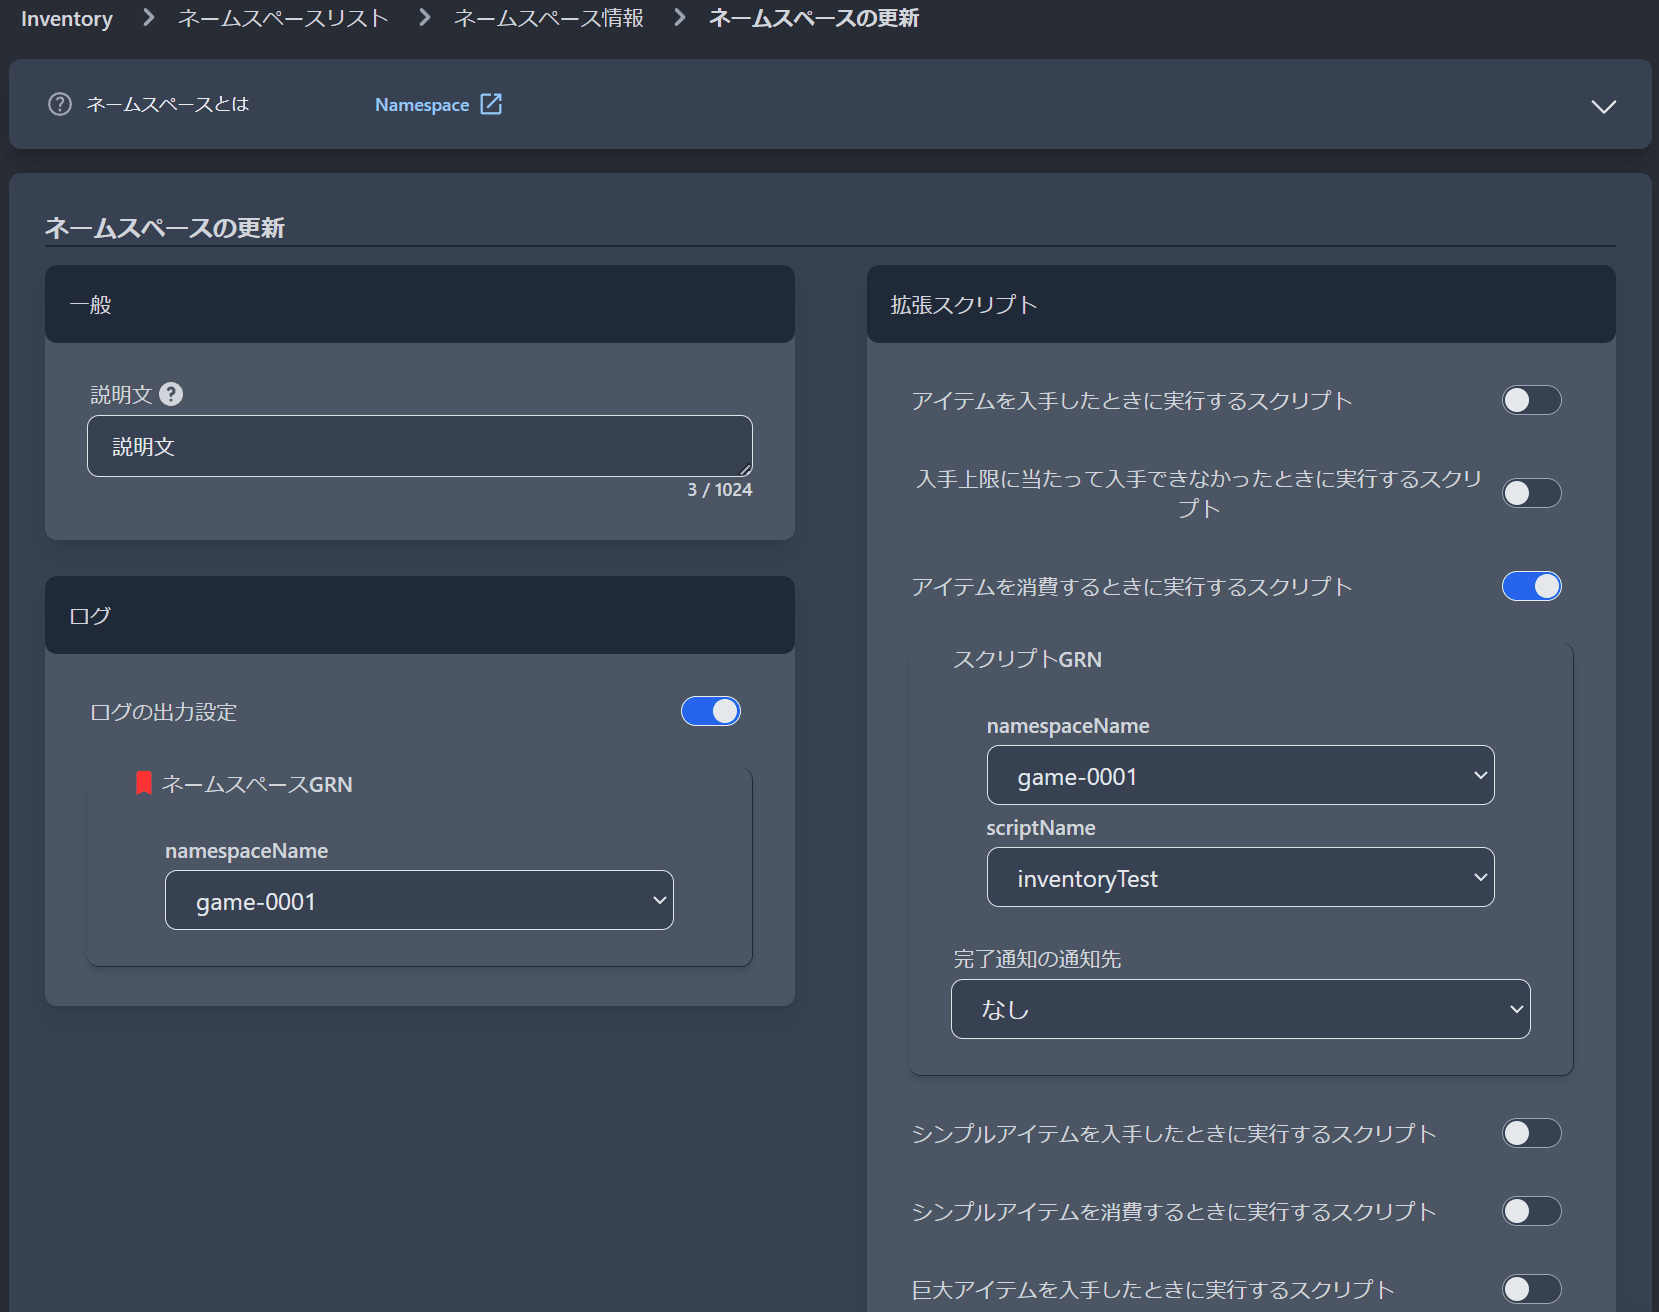Click the red bookmark icon beside ネームスペースGRN
1659x1312 pixels.
pos(144,783)
